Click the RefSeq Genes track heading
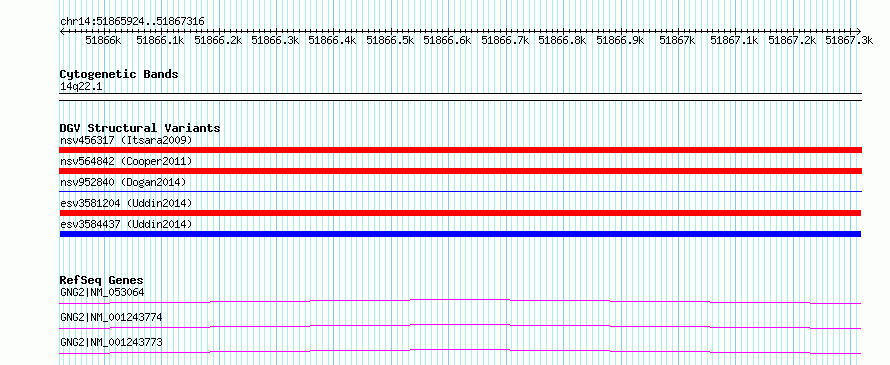This screenshot has width=890, height=365. [x=102, y=280]
